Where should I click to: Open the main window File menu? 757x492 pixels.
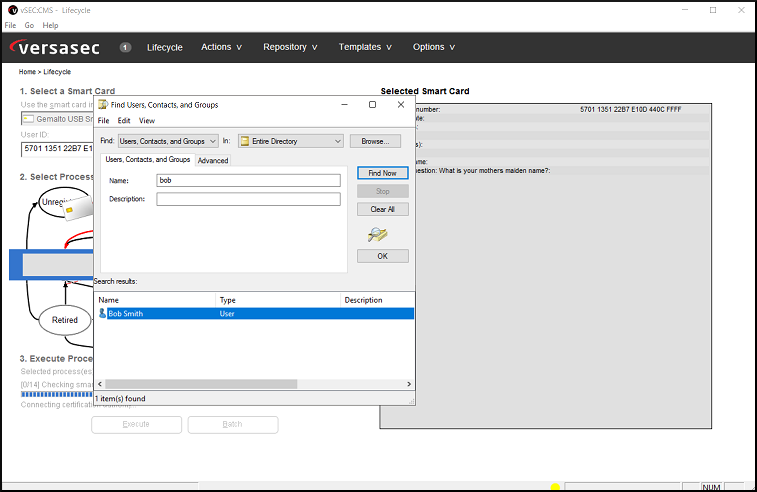tap(10, 25)
